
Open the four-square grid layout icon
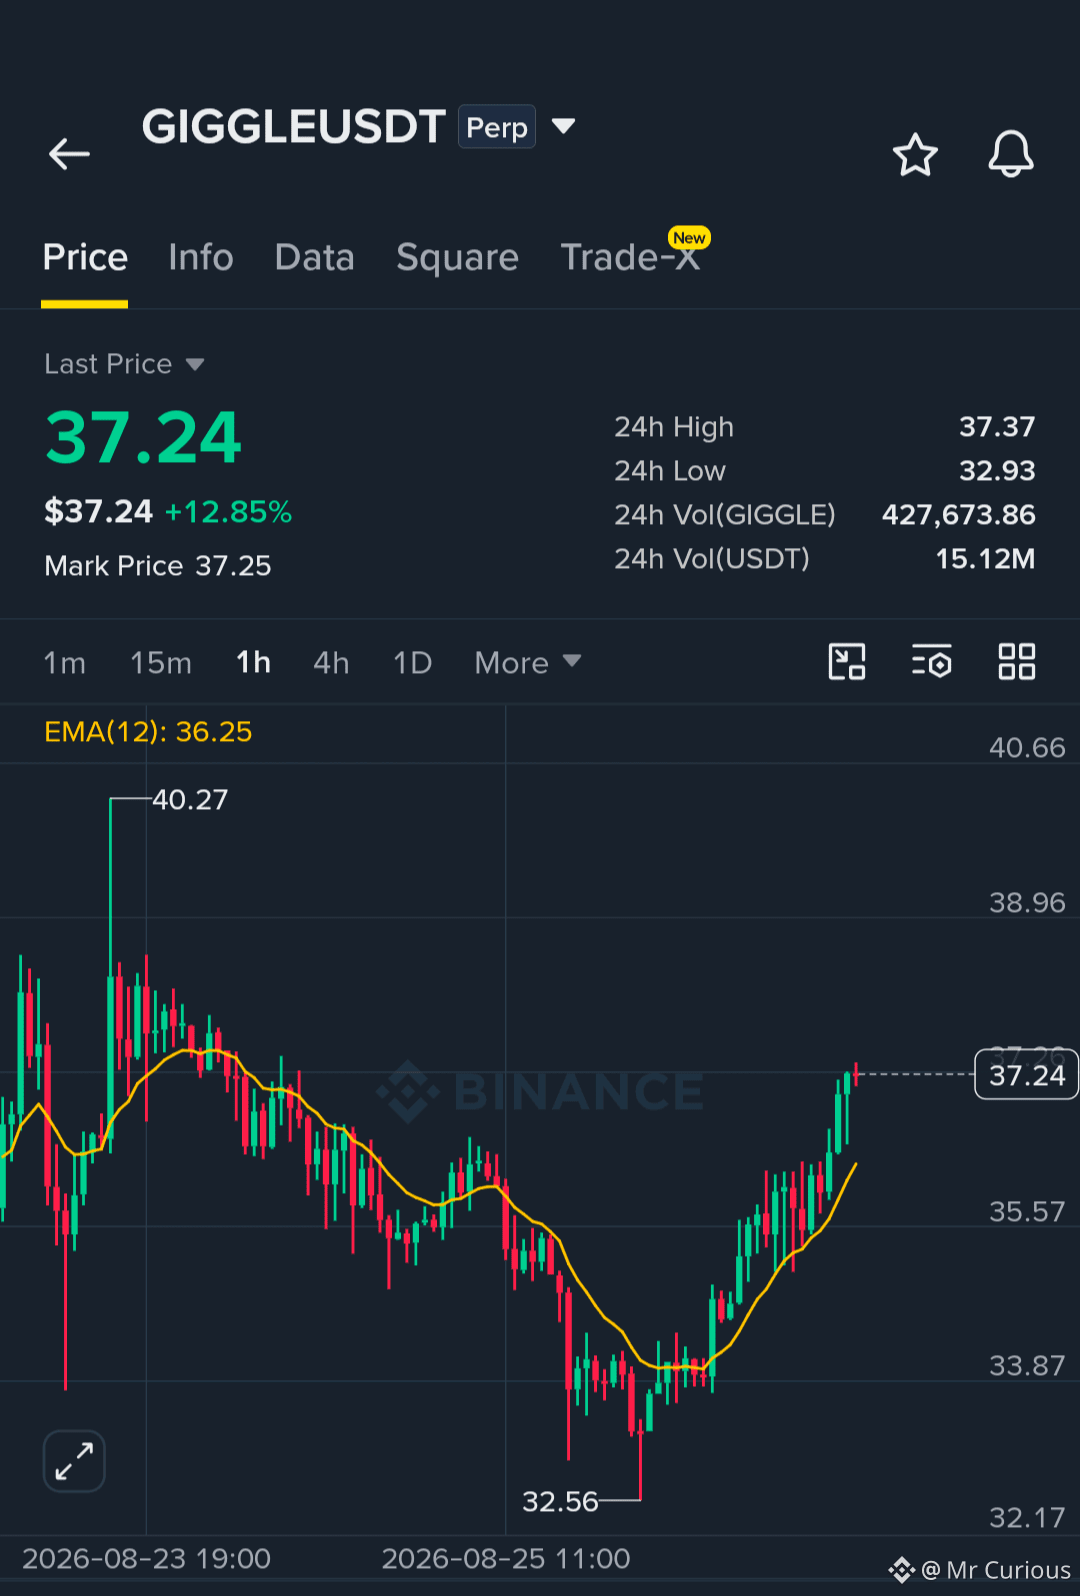coord(1017,662)
